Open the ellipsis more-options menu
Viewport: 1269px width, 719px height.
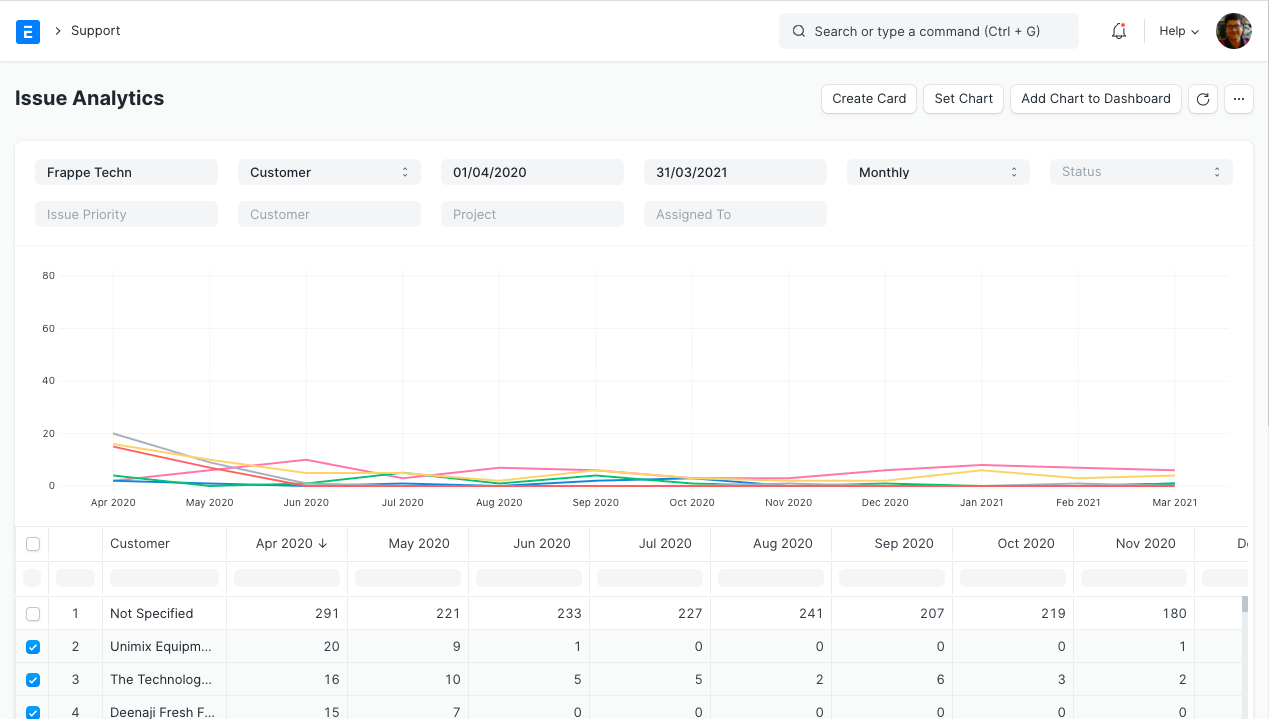(x=1238, y=99)
